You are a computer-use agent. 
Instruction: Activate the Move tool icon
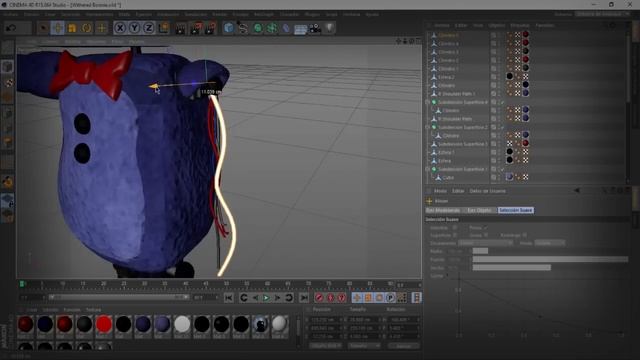pos(58,28)
